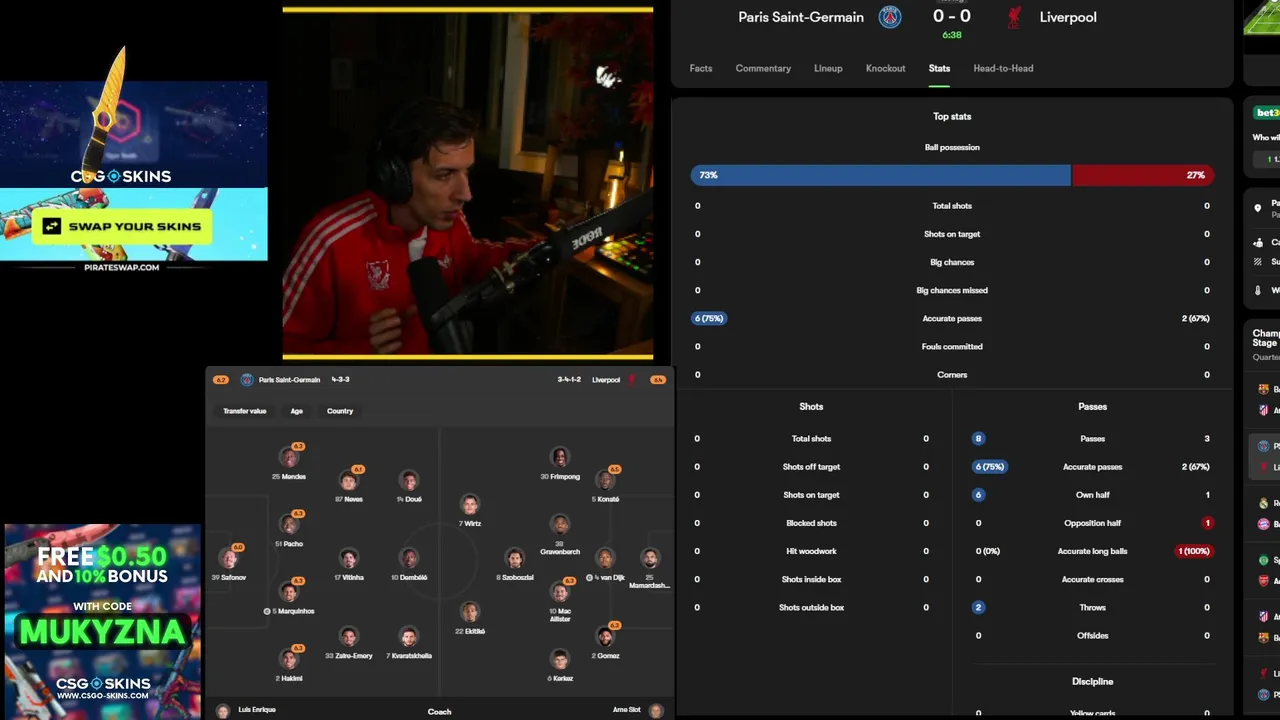Click the "Hit woodwork" shots row label
The height and width of the screenshot is (720, 1280).
pyautogui.click(x=811, y=551)
